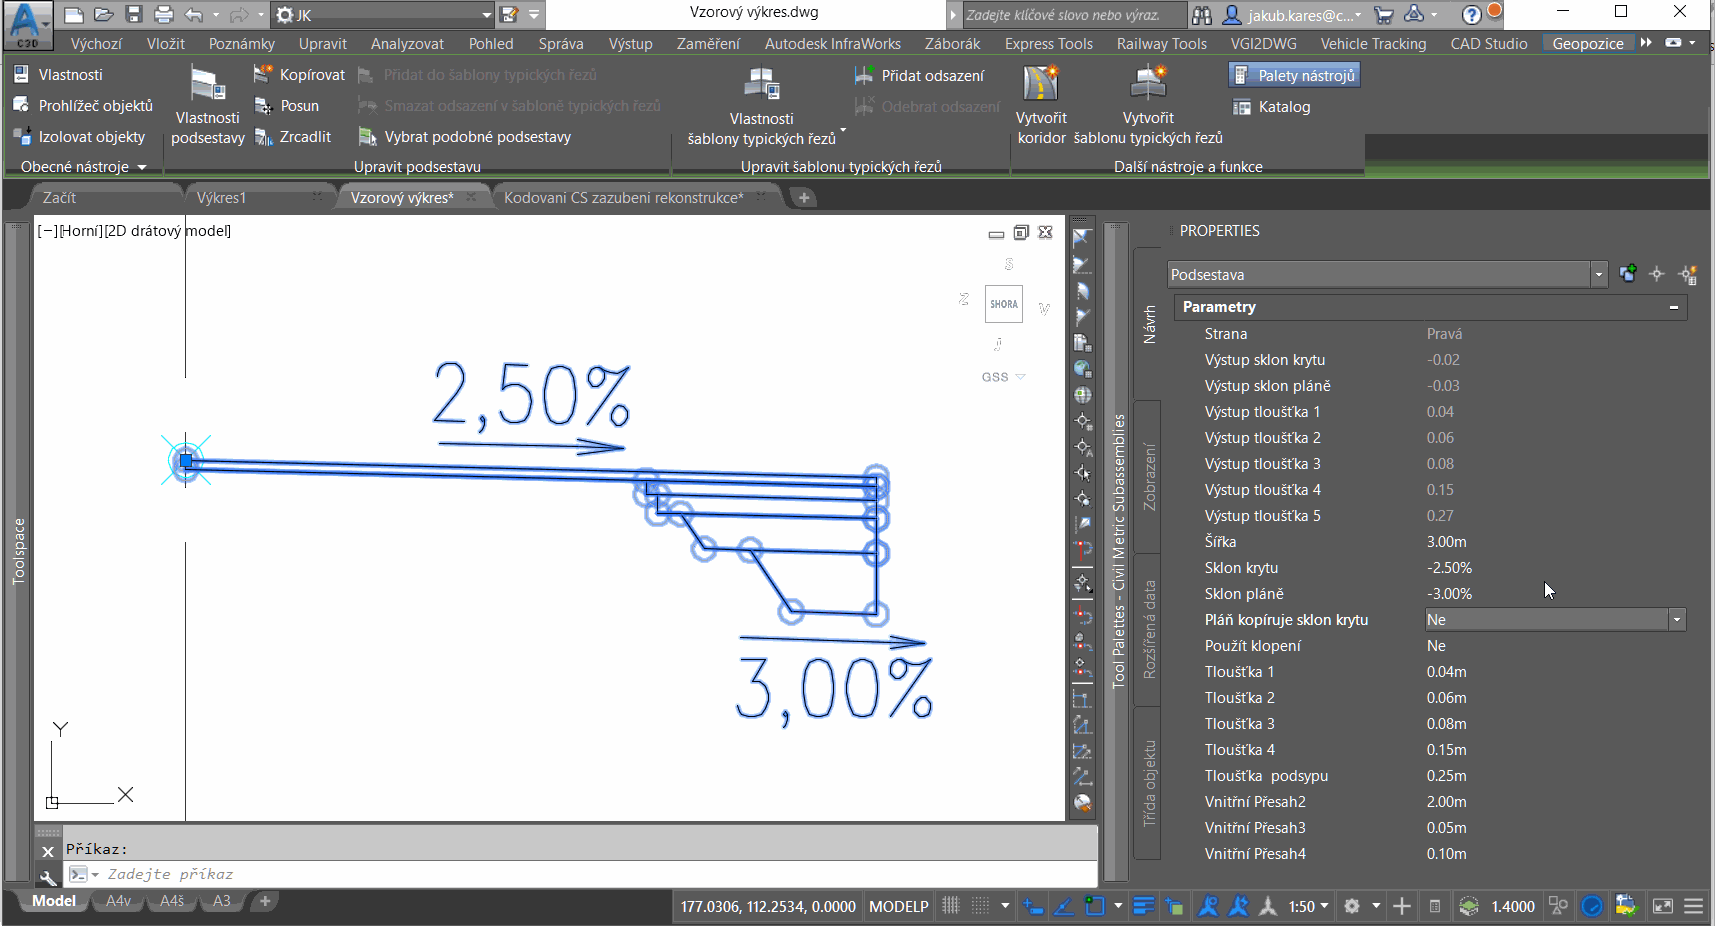Open the Výchozí ribbon tab

(96, 44)
